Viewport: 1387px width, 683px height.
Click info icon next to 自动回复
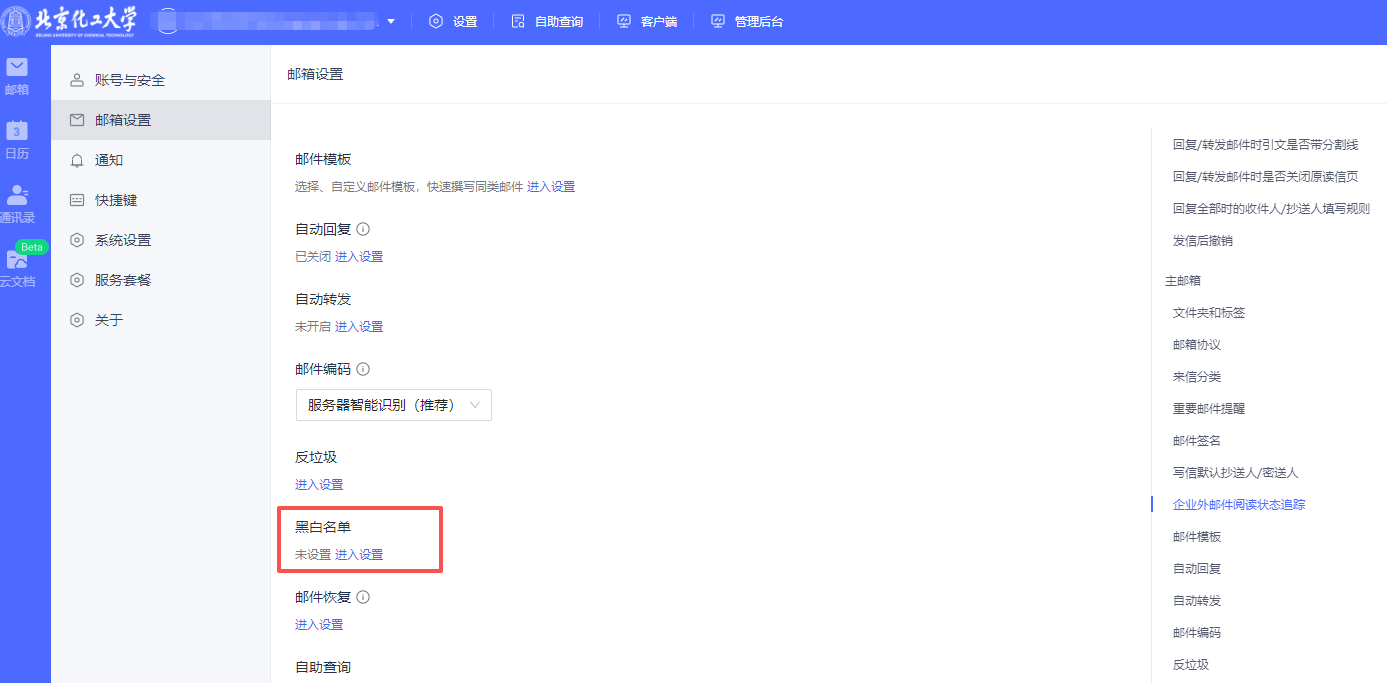[363, 229]
